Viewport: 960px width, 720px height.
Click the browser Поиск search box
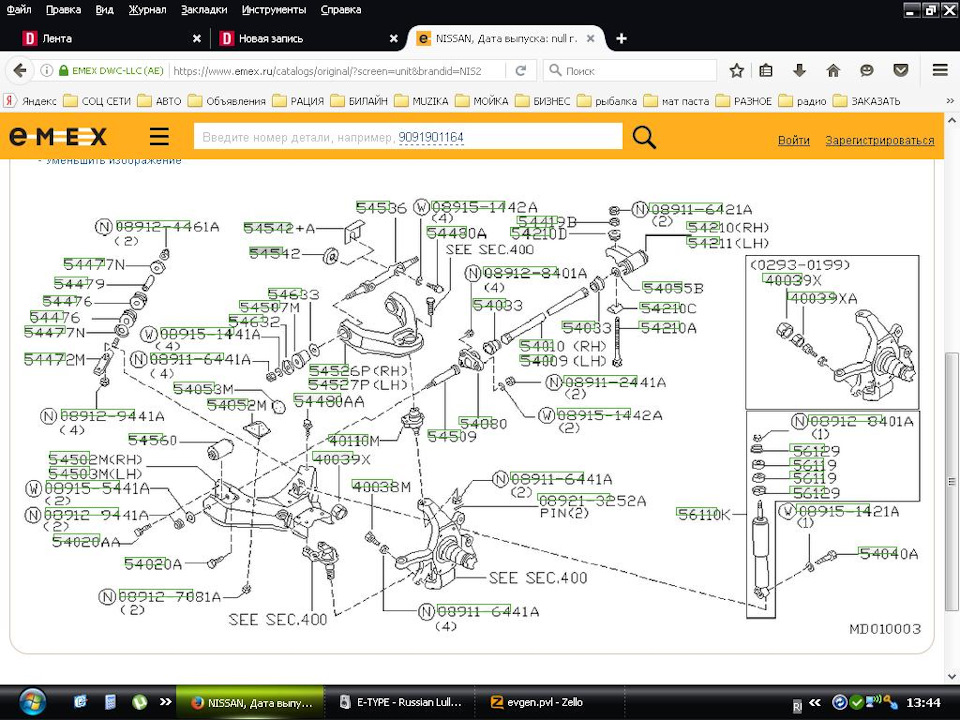coord(630,70)
